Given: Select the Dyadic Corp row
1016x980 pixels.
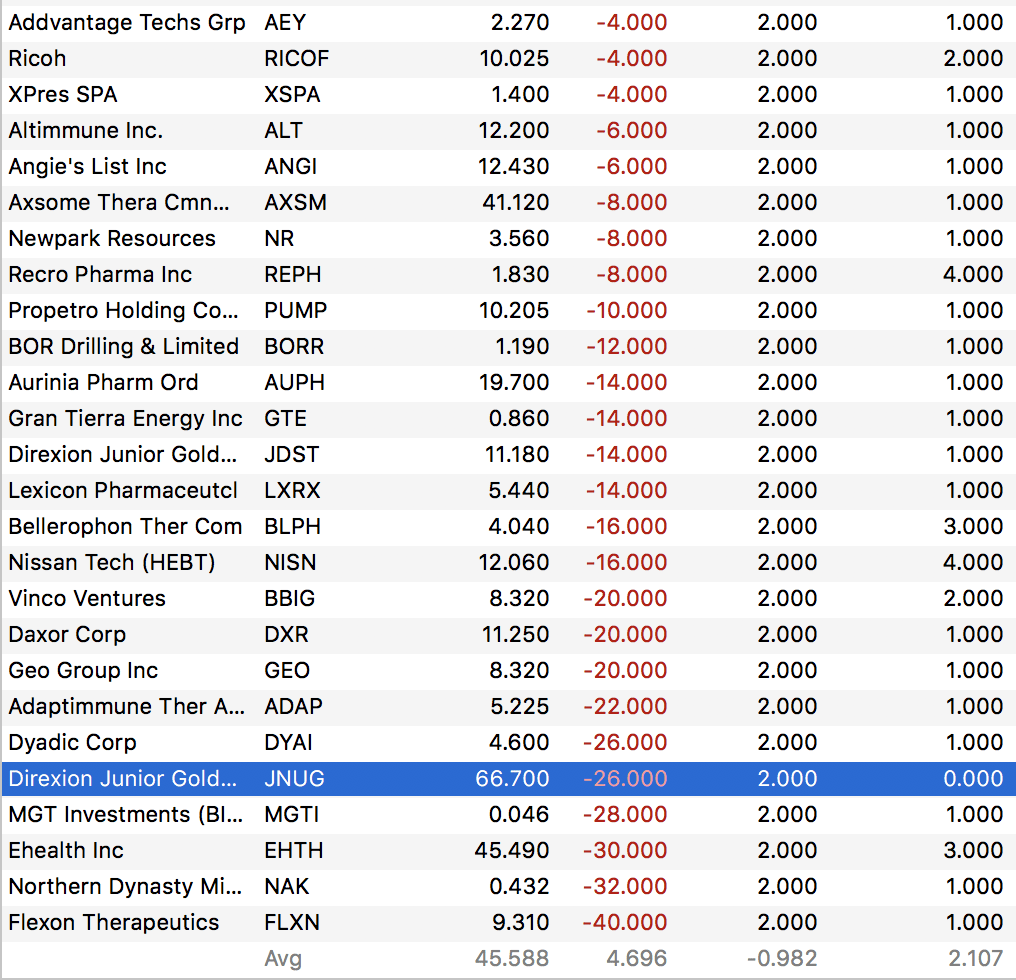Looking at the screenshot, I should 509,742.
